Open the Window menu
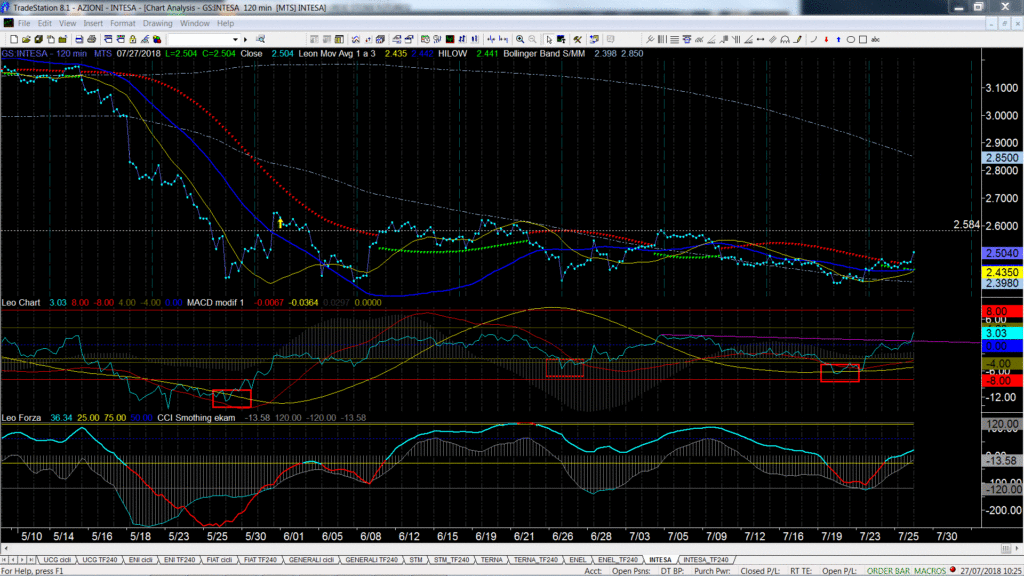Viewport: 1024px width, 576px height. [195, 24]
